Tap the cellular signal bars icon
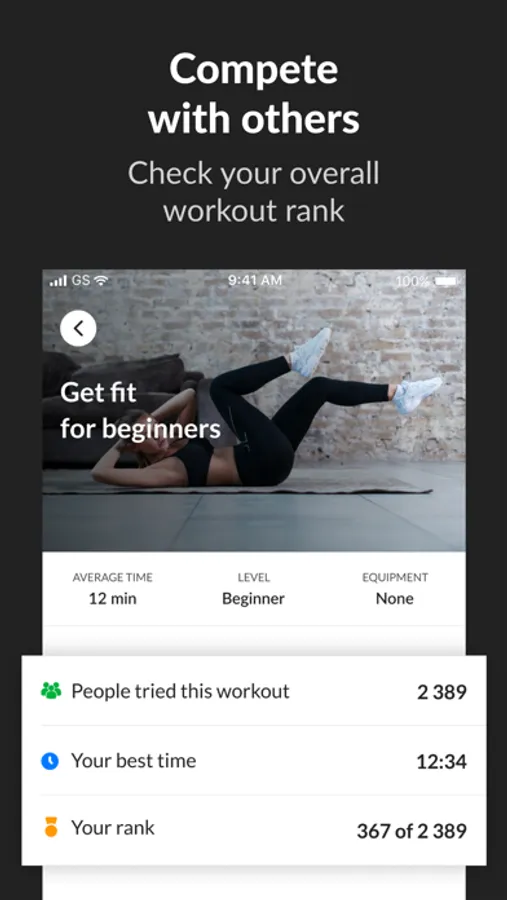507x900 pixels. [58, 281]
